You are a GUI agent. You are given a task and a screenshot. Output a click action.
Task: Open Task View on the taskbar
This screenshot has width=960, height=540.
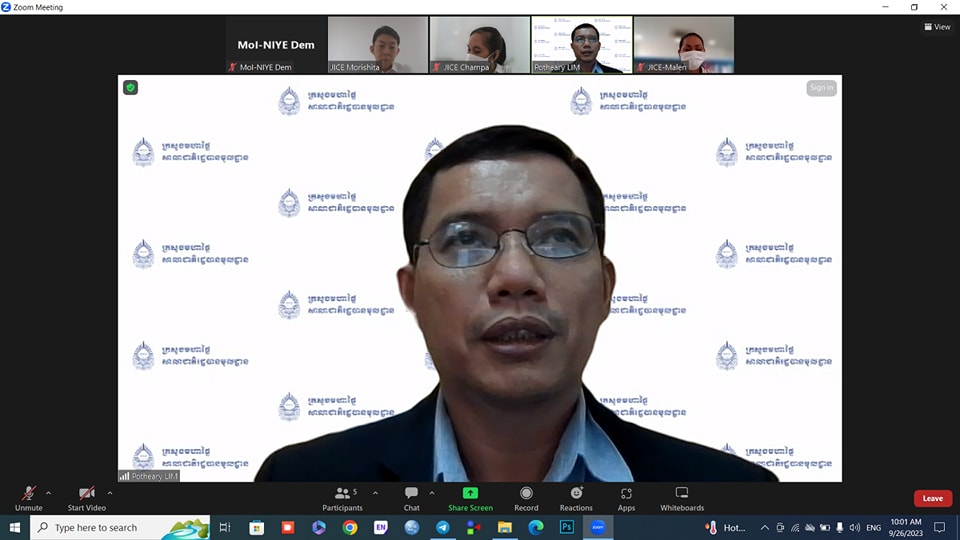225,527
